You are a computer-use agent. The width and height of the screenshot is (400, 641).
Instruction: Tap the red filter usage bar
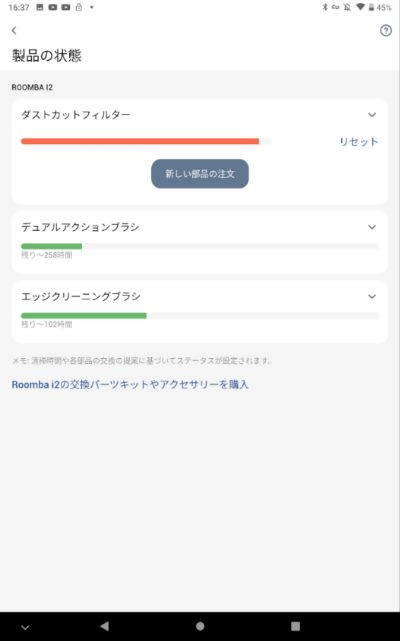(x=146, y=141)
